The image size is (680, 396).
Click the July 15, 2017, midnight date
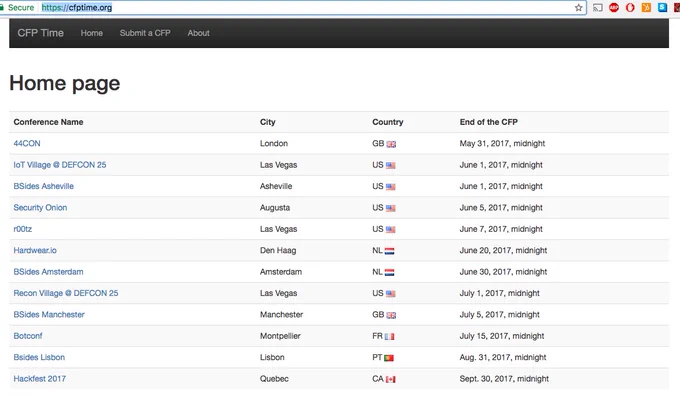point(502,336)
